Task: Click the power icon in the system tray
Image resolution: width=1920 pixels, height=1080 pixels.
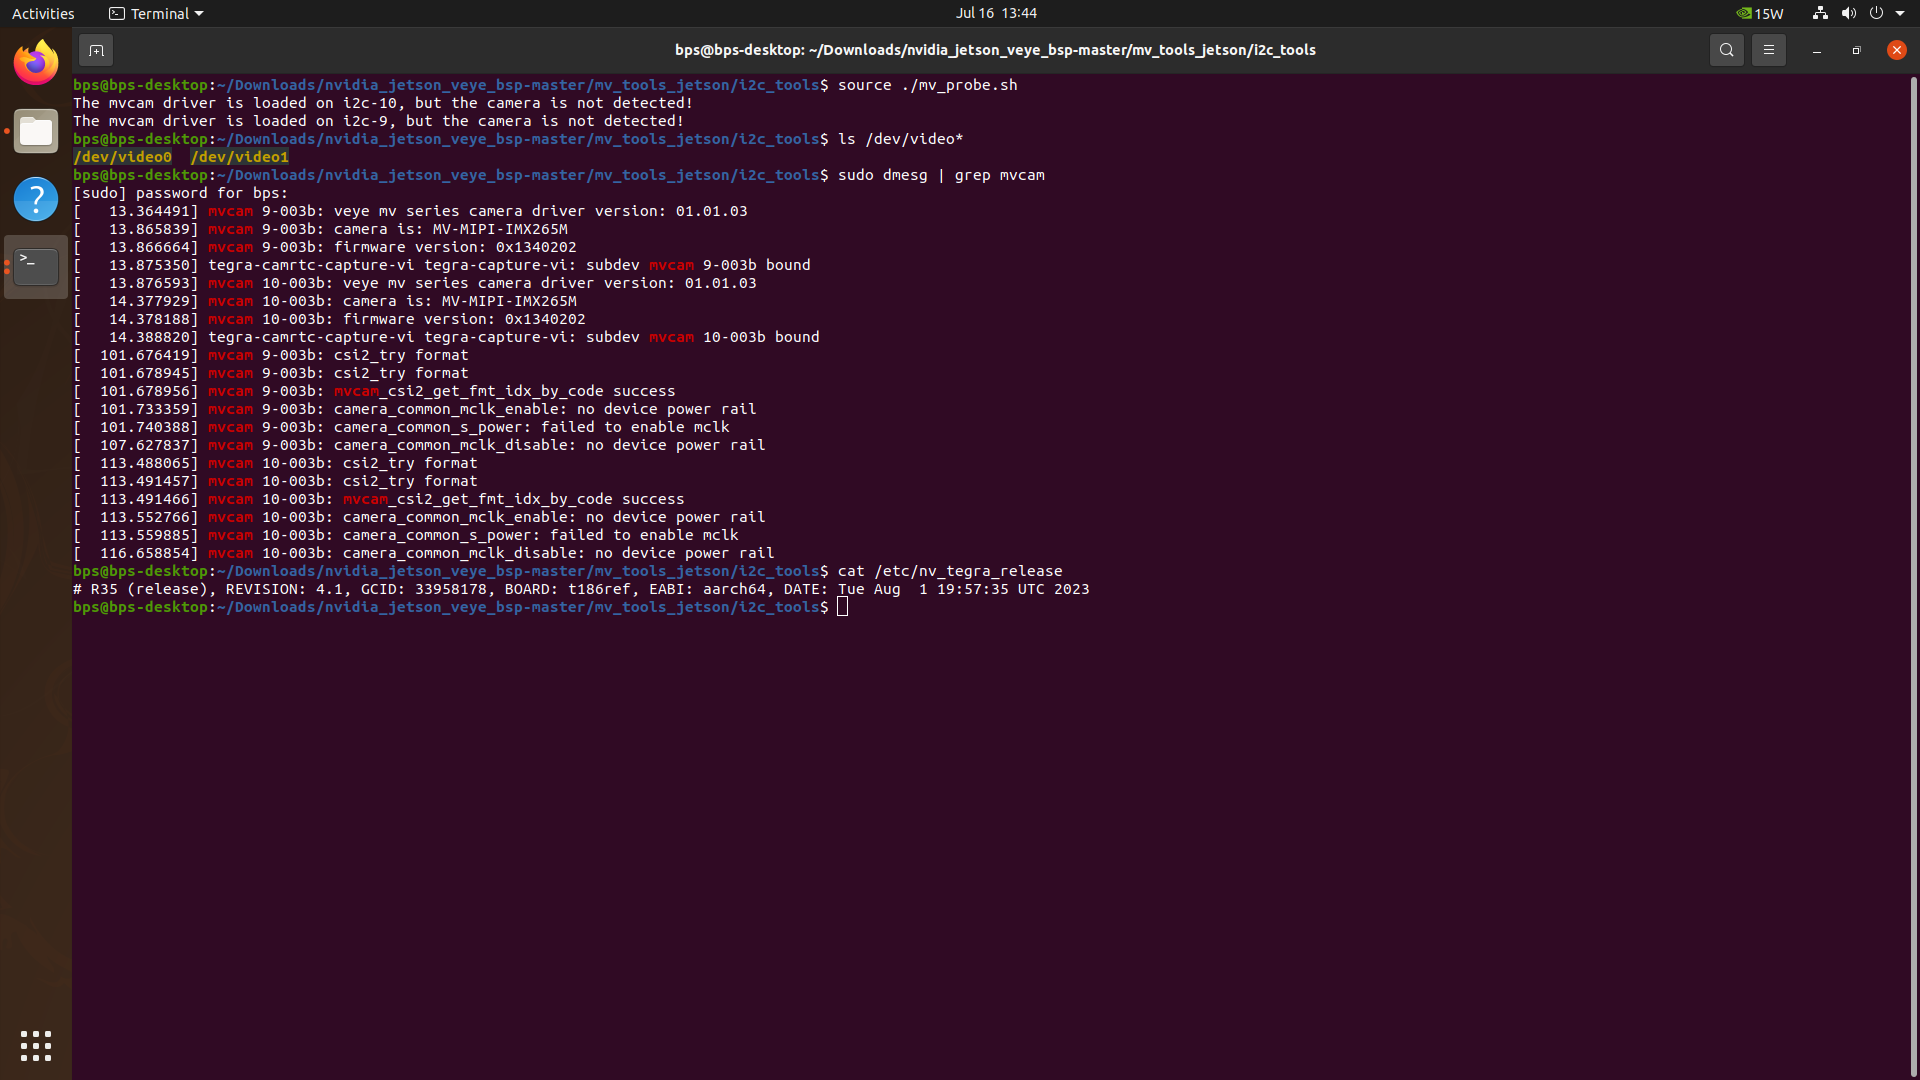Action: (x=1878, y=13)
